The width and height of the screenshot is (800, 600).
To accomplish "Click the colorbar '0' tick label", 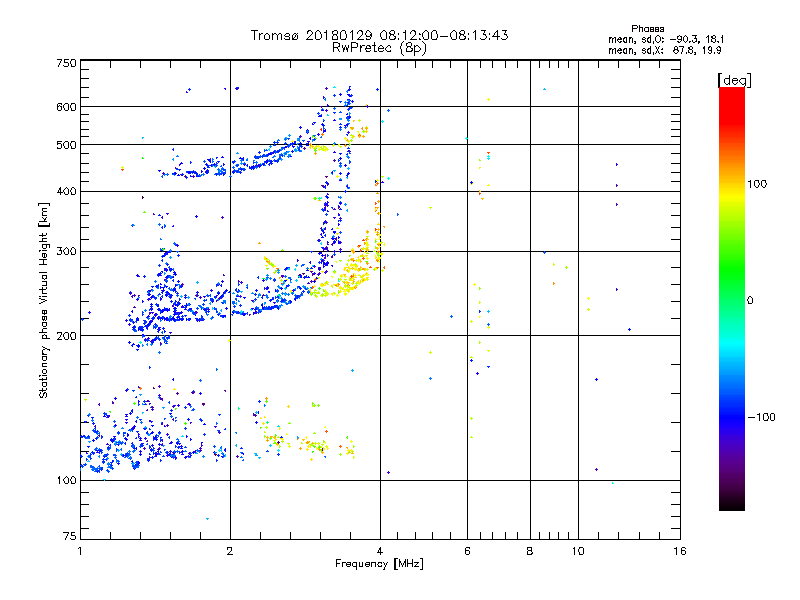I will pyautogui.click(x=749, y=301).
